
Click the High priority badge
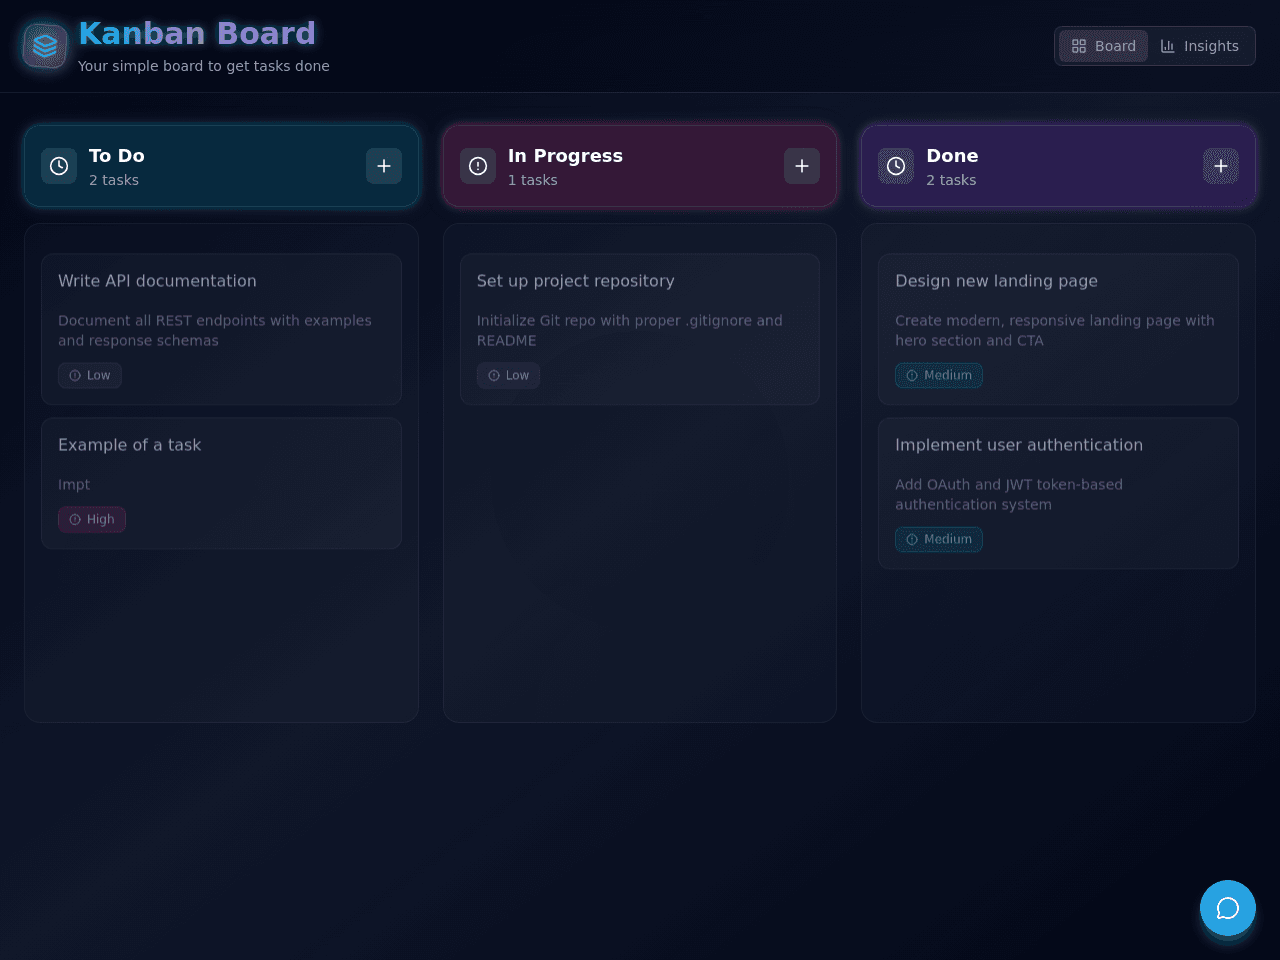pos(92,520)
